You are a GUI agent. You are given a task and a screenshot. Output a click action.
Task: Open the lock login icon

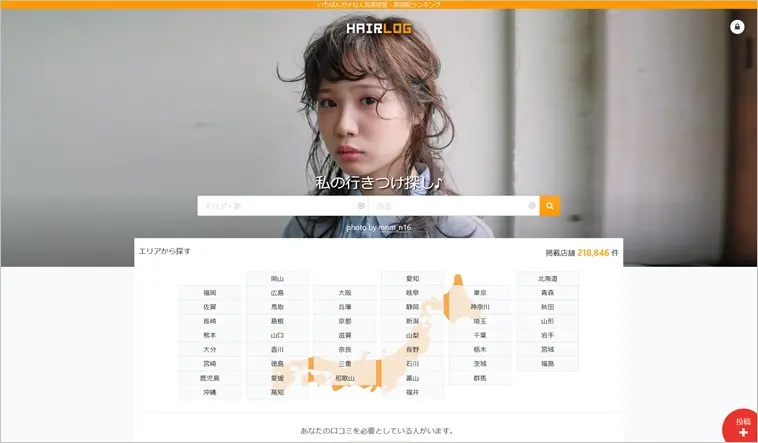[737, 27]
